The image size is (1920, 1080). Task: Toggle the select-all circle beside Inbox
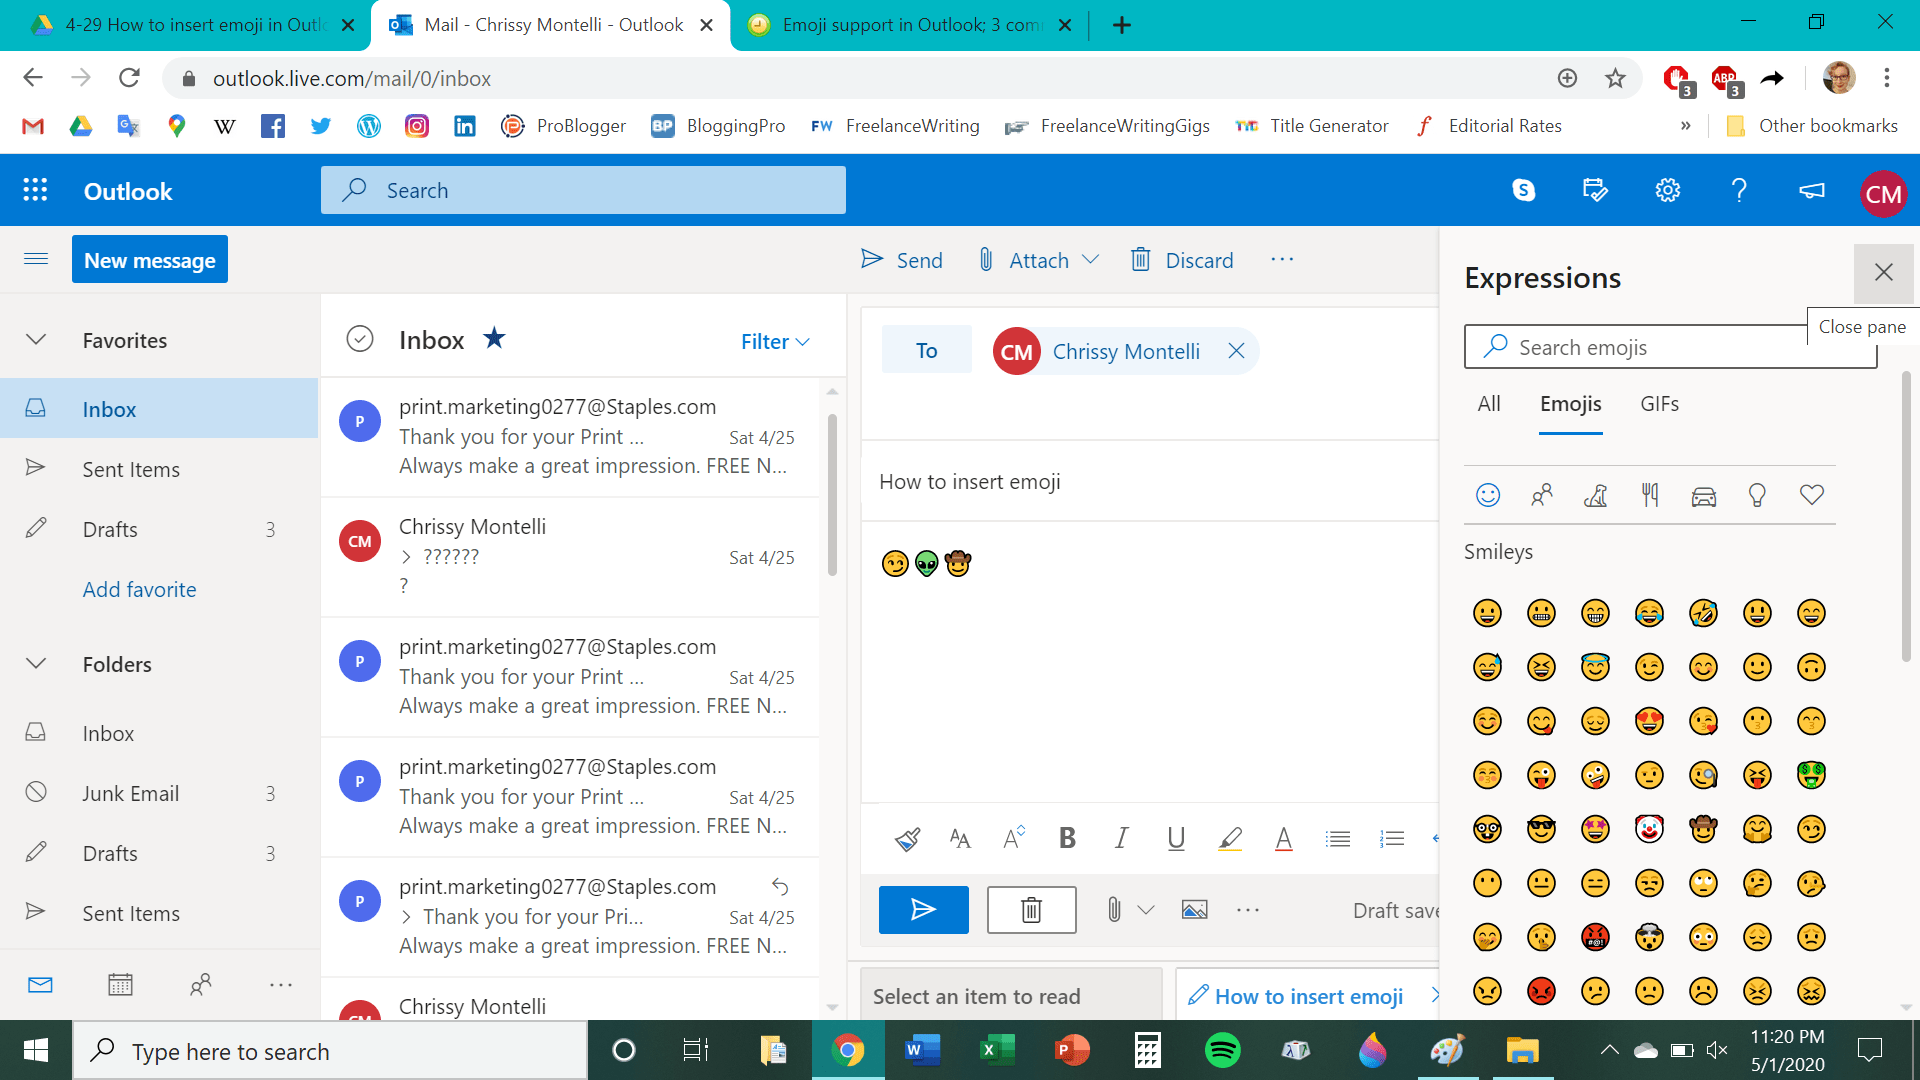360,339
